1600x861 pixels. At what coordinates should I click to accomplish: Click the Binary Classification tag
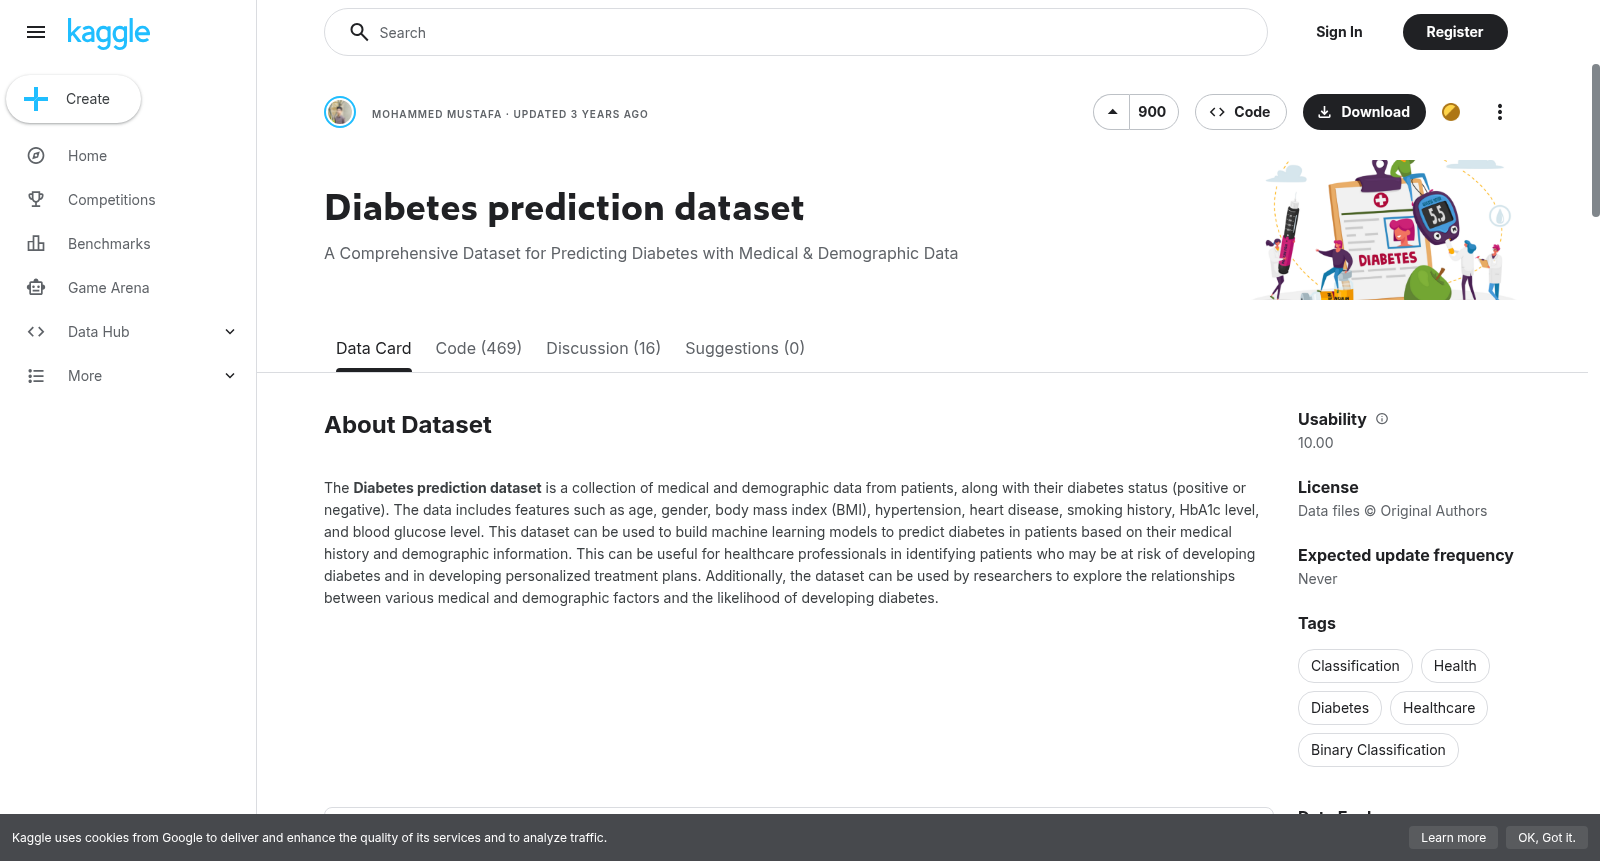coord(1378,750)
